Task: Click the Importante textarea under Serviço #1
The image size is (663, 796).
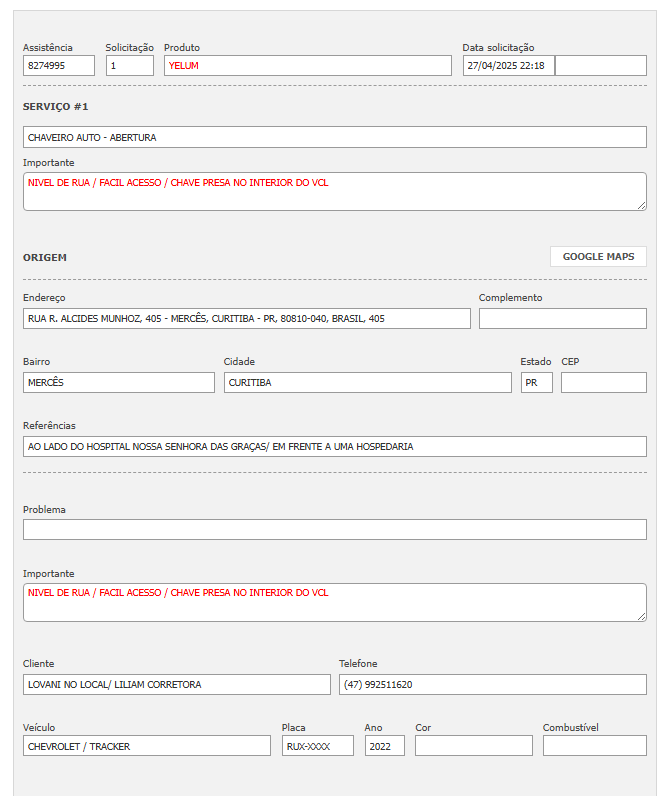Action: pyautogui.click(x=334, y=192)
